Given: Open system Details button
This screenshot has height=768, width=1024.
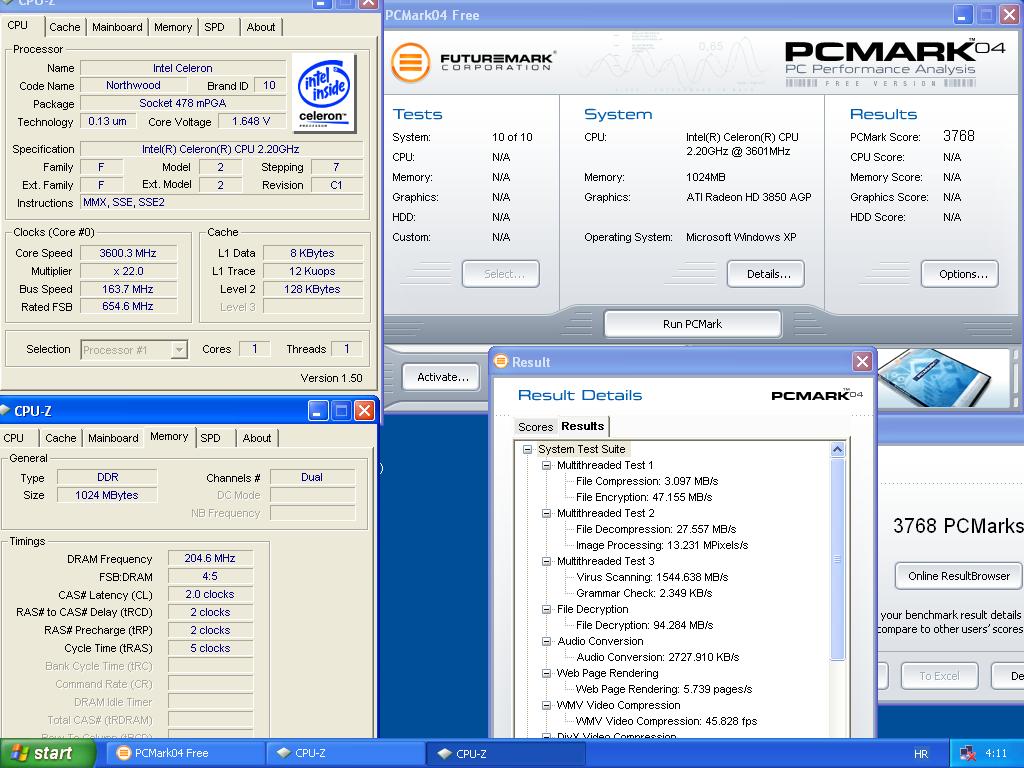Looking at the screenshot, I should point(765,274).
